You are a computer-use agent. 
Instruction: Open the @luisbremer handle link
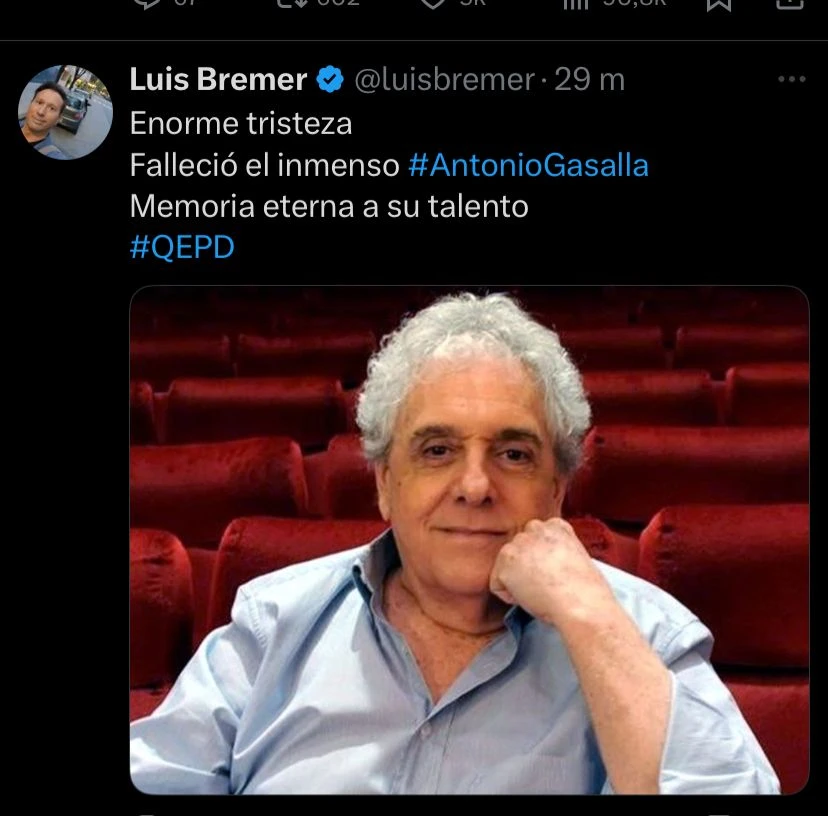[445, 80]
